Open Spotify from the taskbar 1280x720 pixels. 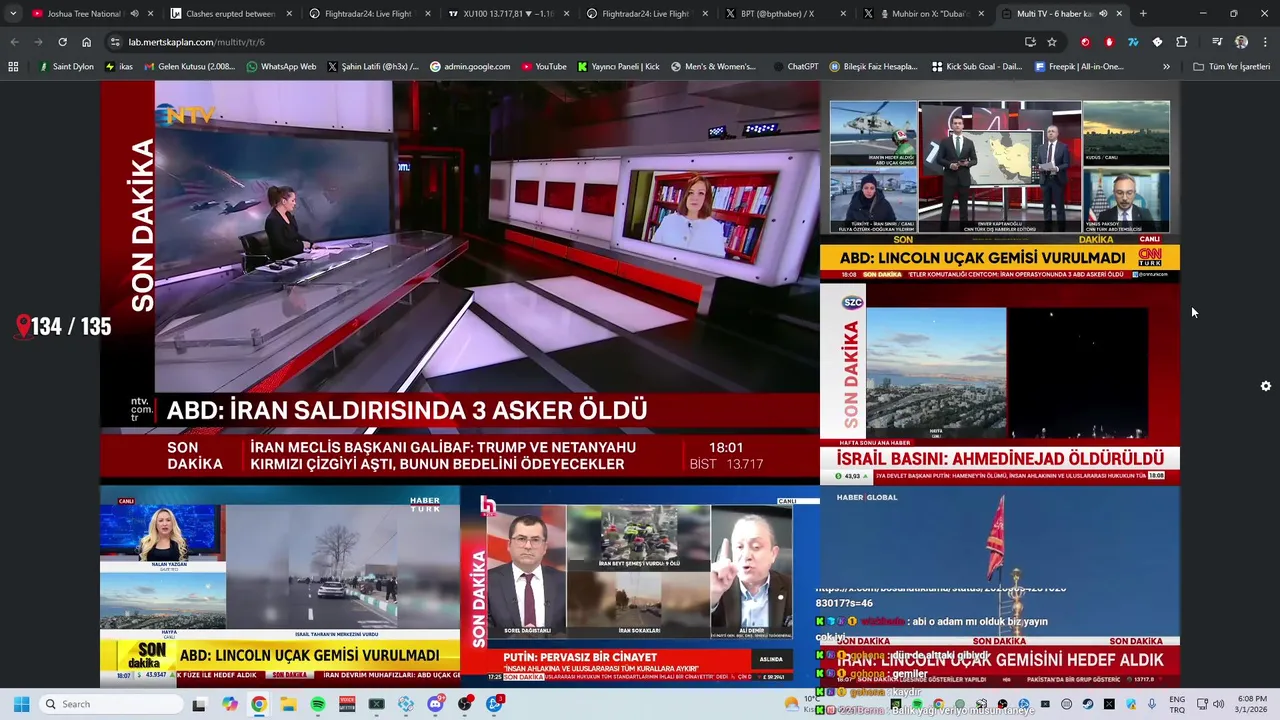click(318, 704)
